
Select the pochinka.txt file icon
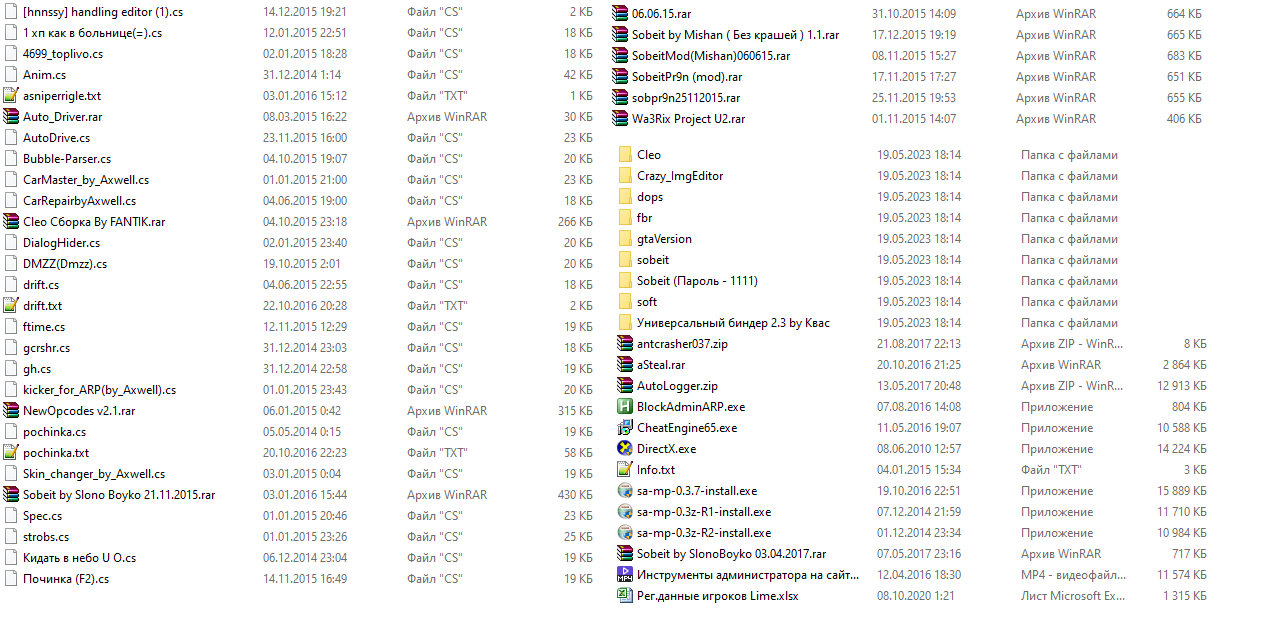[x=11, y=453]
